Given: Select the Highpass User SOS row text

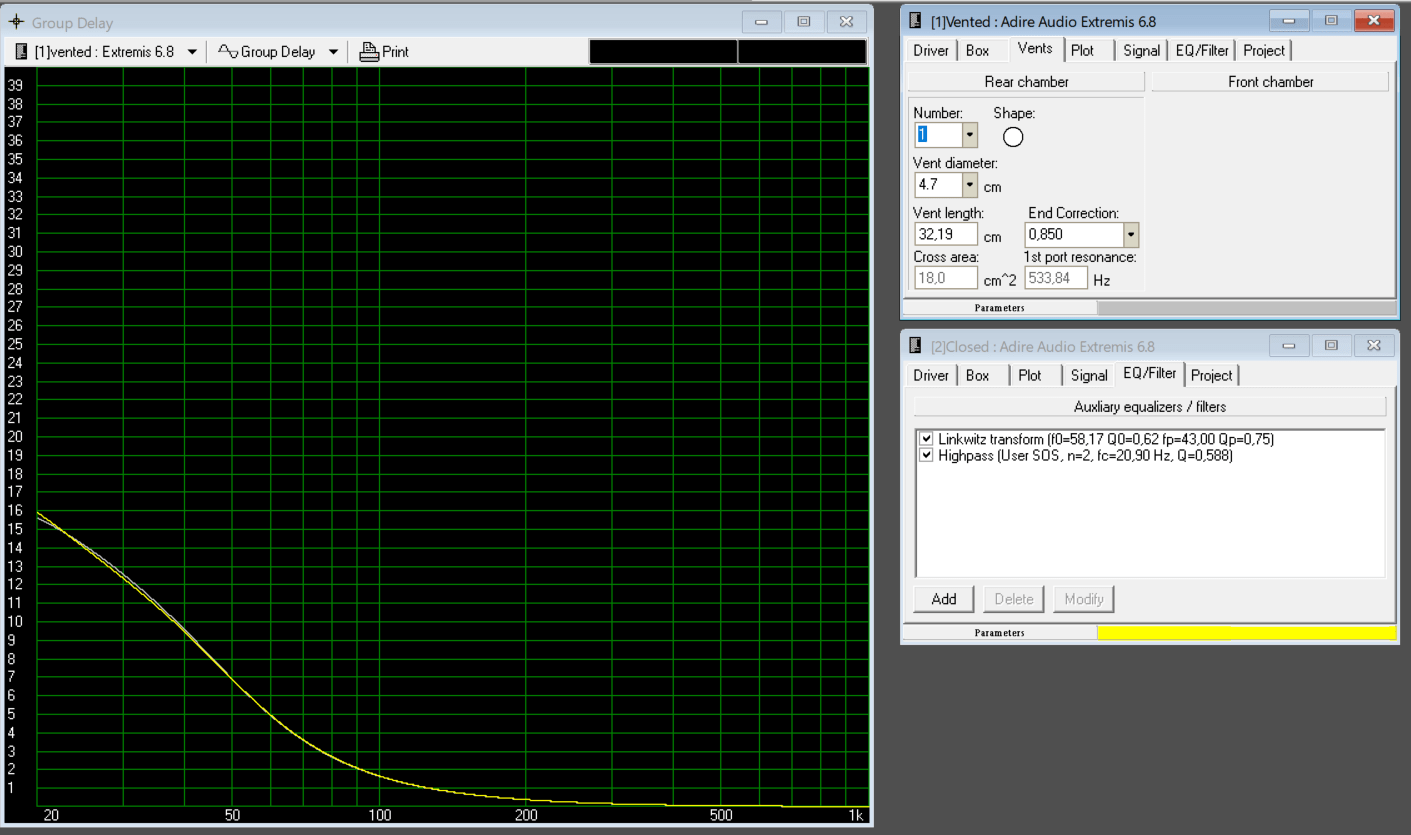Looking at the screenshot, I should [x=1085, y=456].
